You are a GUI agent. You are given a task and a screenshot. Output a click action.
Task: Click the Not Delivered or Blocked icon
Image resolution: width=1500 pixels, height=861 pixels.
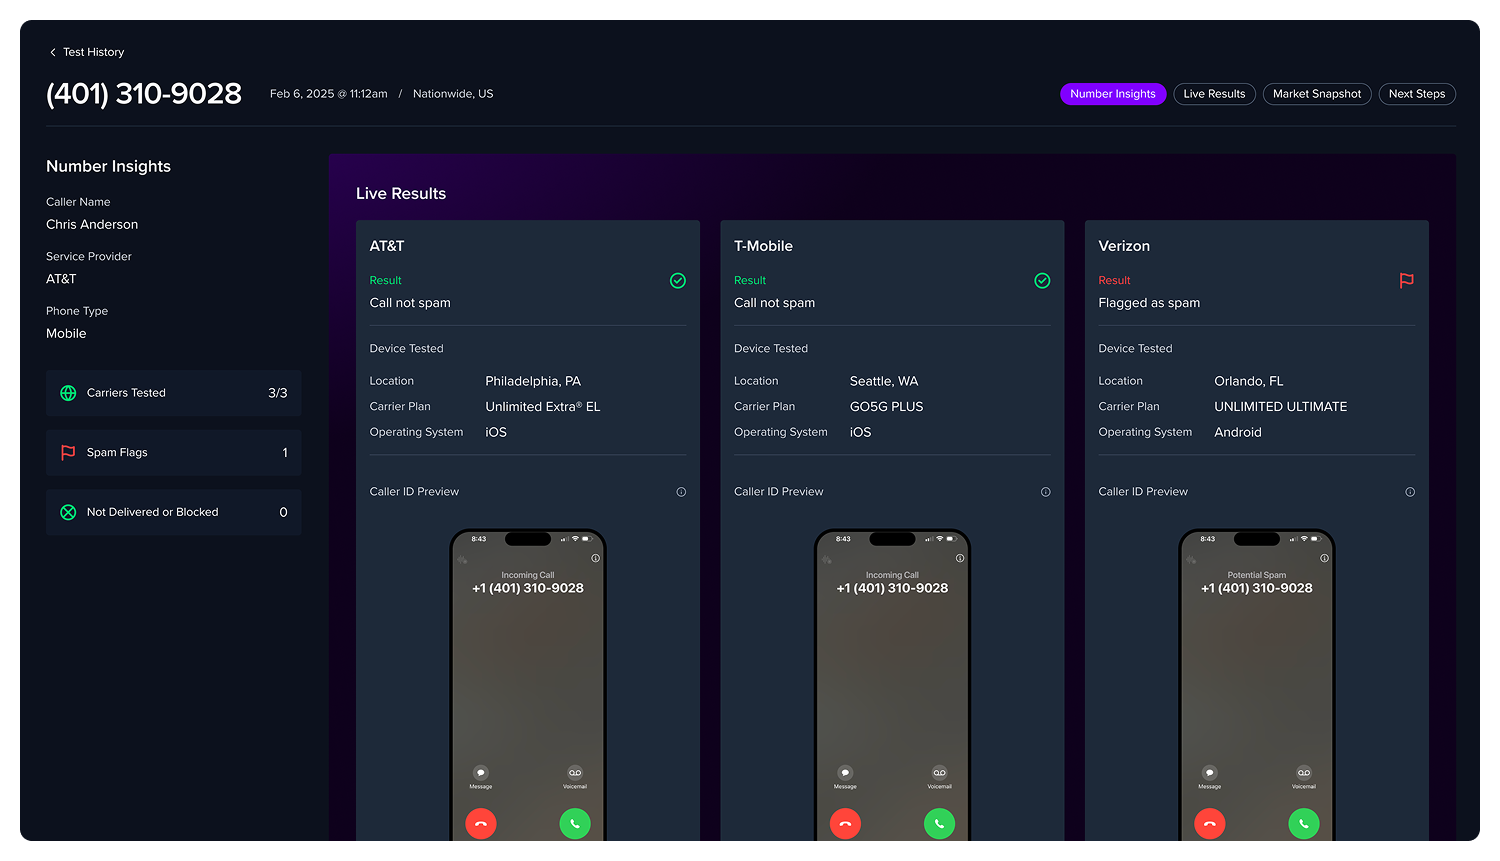68,512
